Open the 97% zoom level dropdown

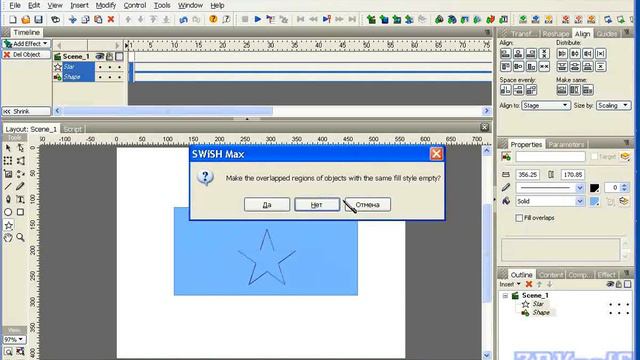point(14,339)
